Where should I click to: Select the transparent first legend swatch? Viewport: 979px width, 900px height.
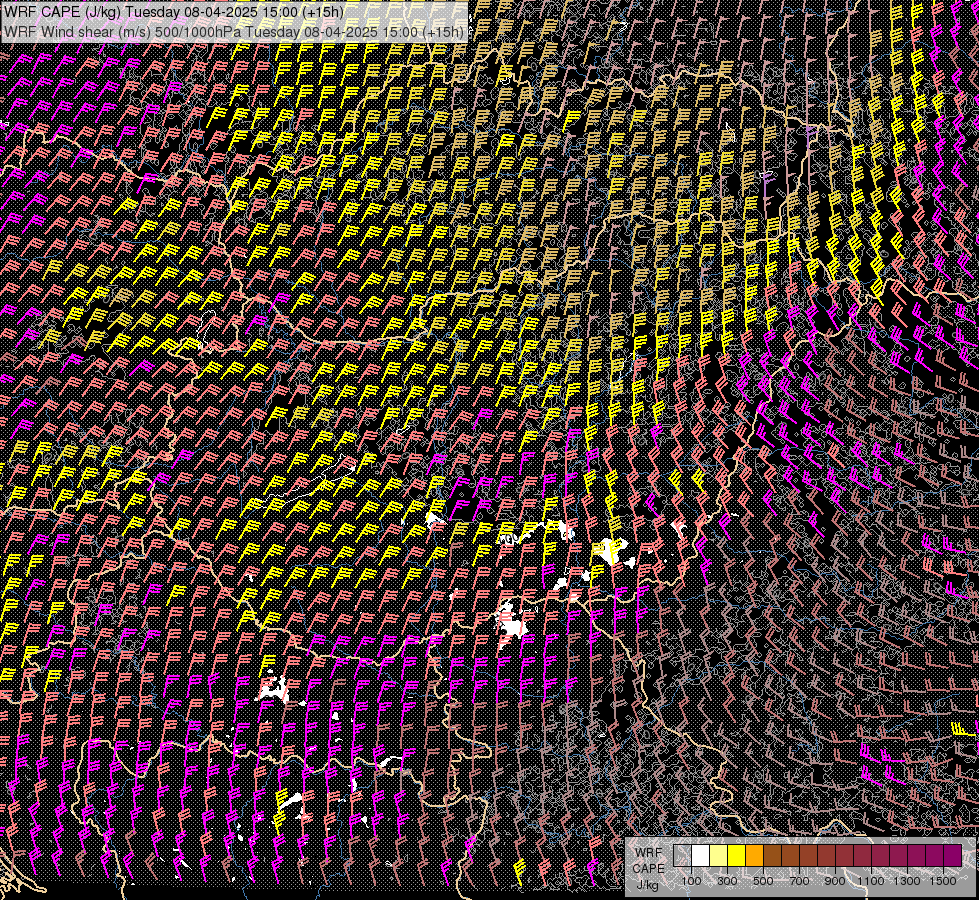point(682,856)
